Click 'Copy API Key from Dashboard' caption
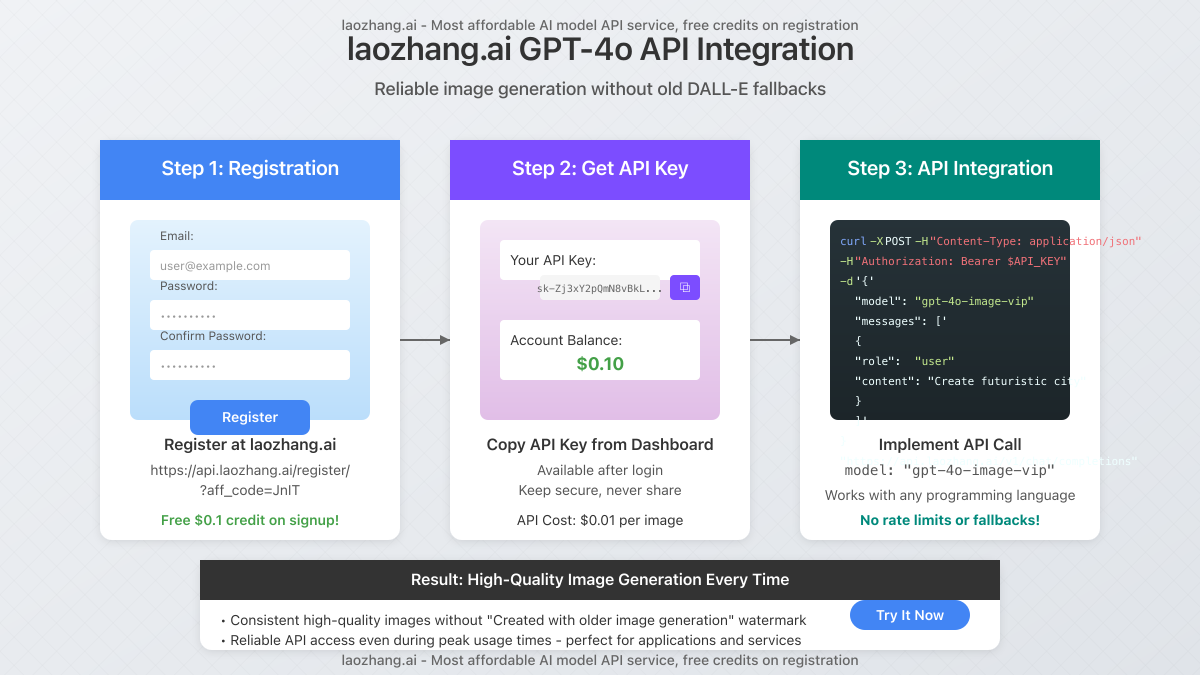Screen dimensions: 1200x675 tap(600, 445)
